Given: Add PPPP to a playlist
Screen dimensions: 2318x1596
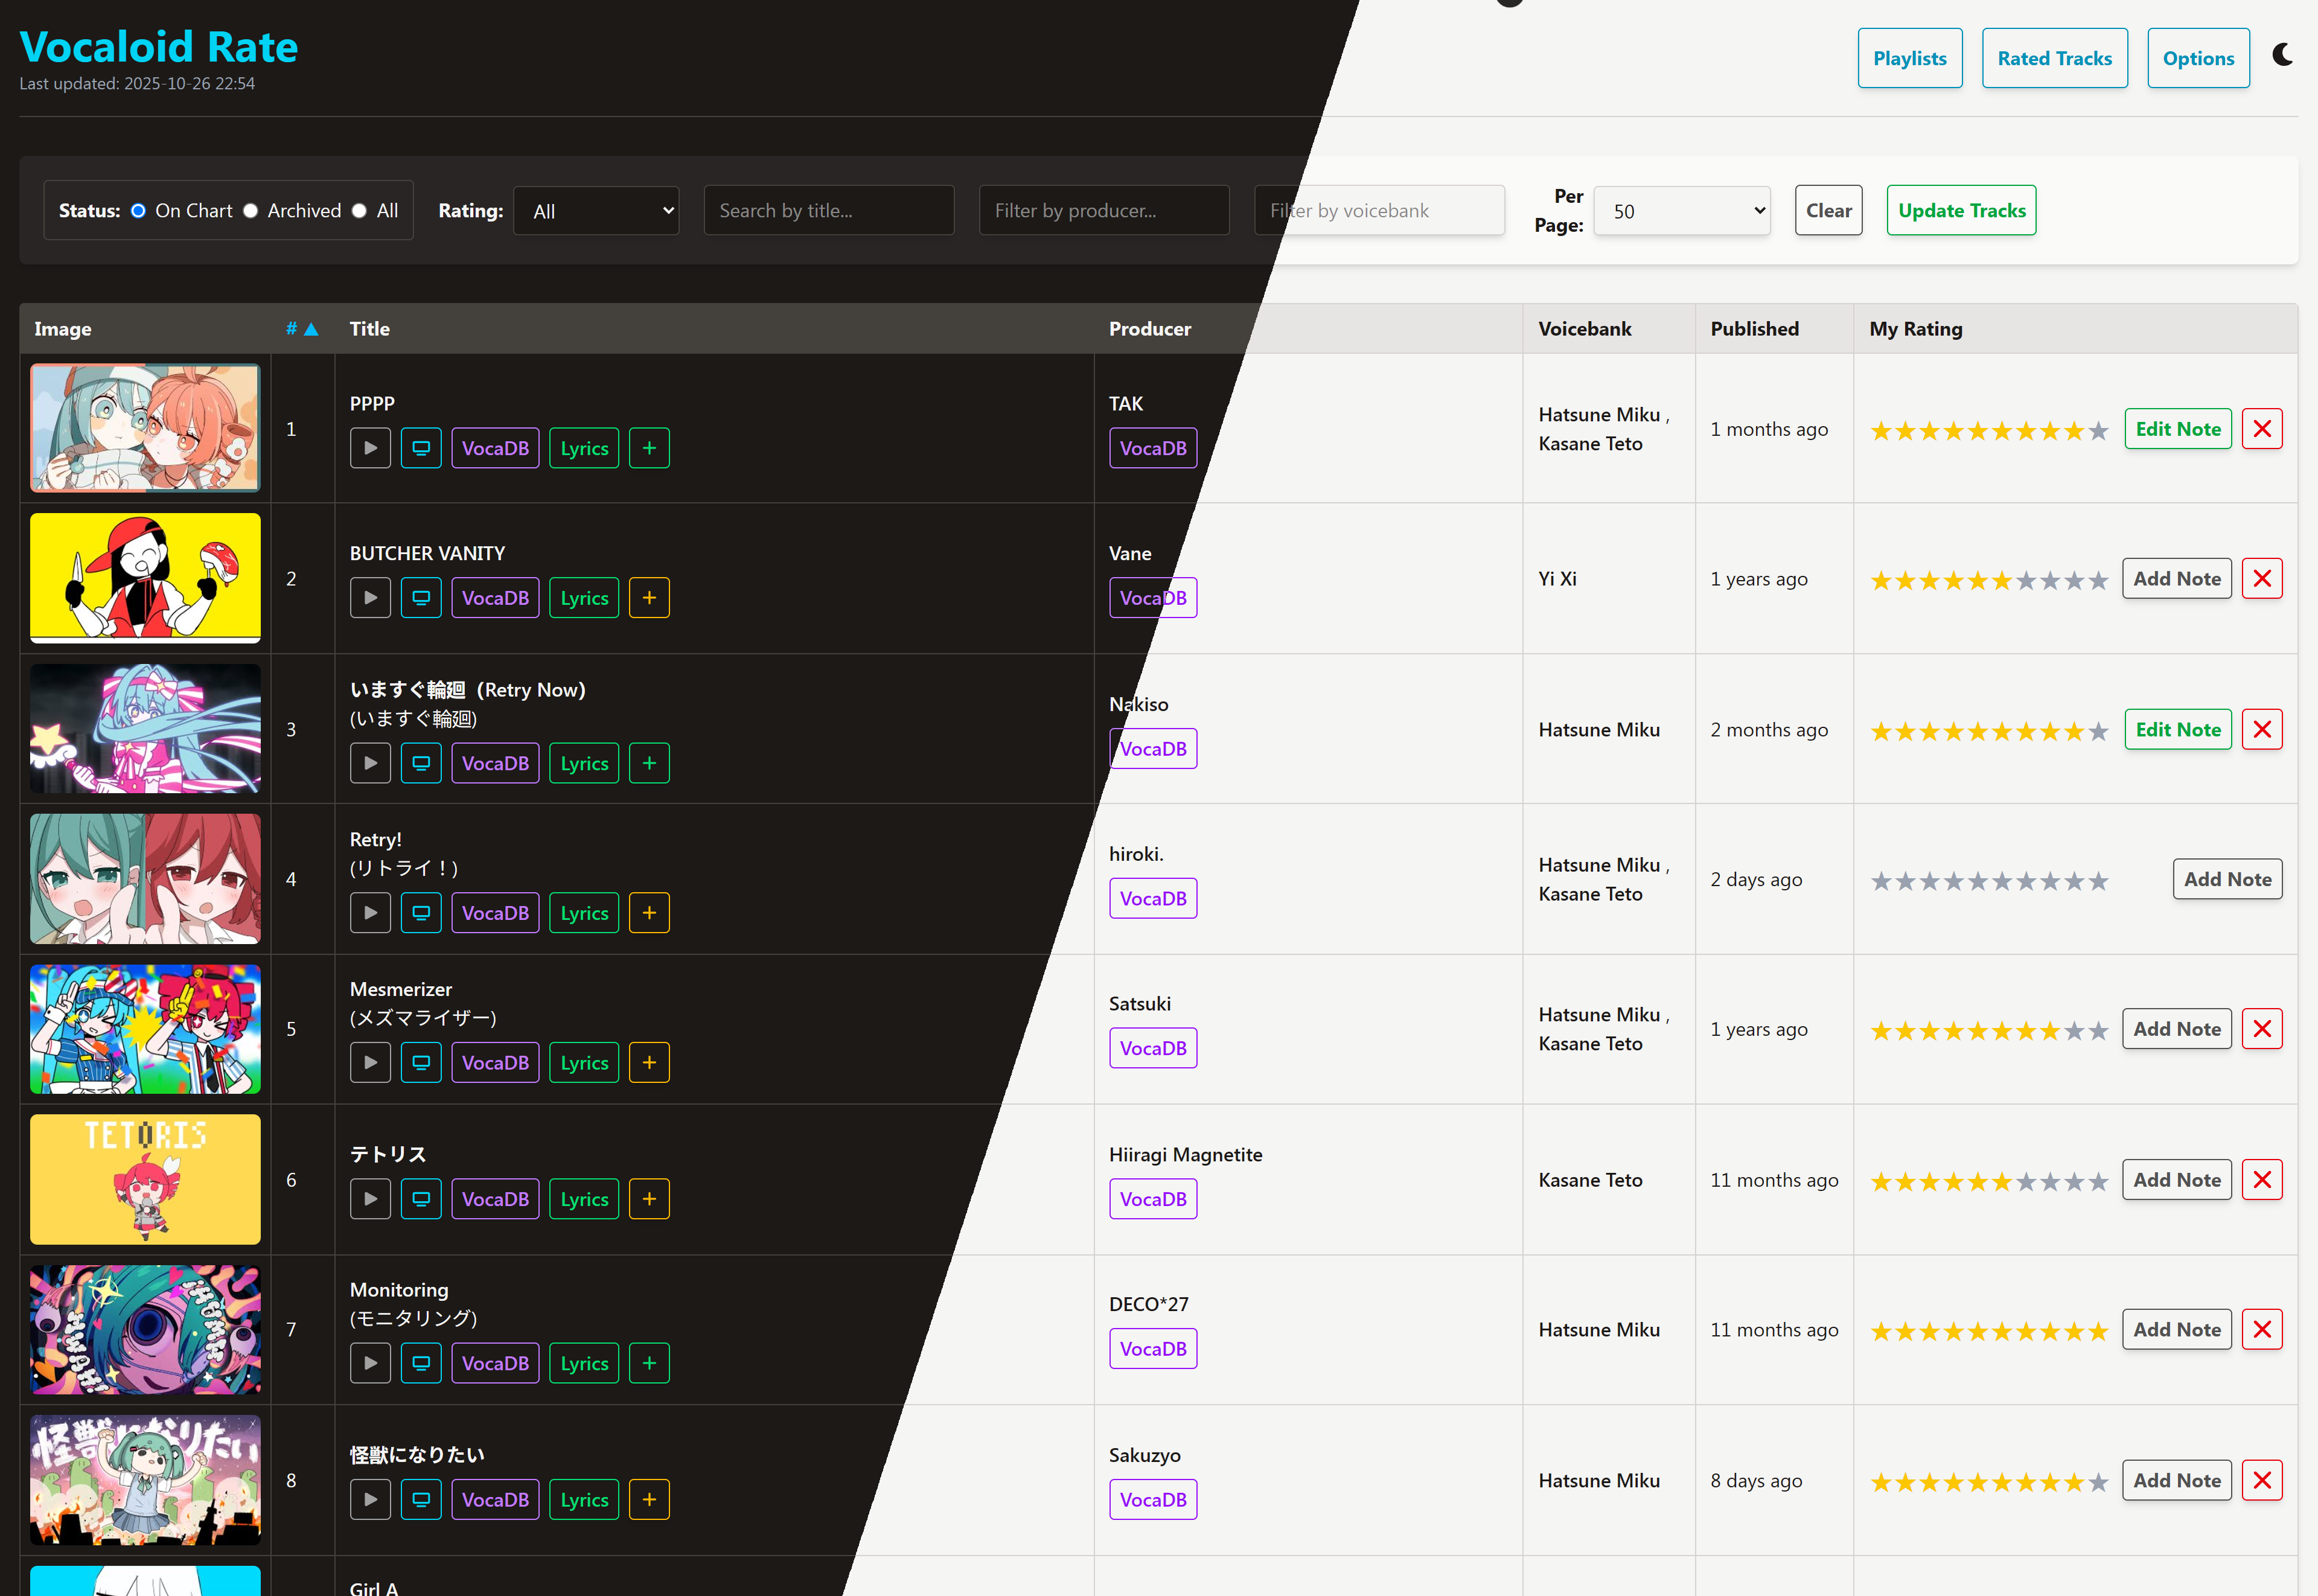Looking at the screenshot, I should coord(649,448).
